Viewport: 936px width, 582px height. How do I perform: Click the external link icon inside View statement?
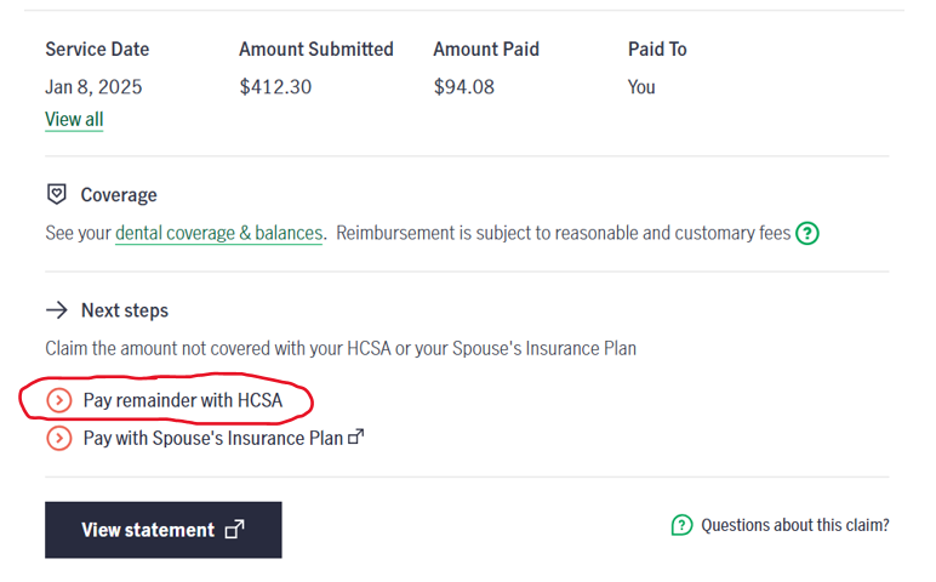235,530
